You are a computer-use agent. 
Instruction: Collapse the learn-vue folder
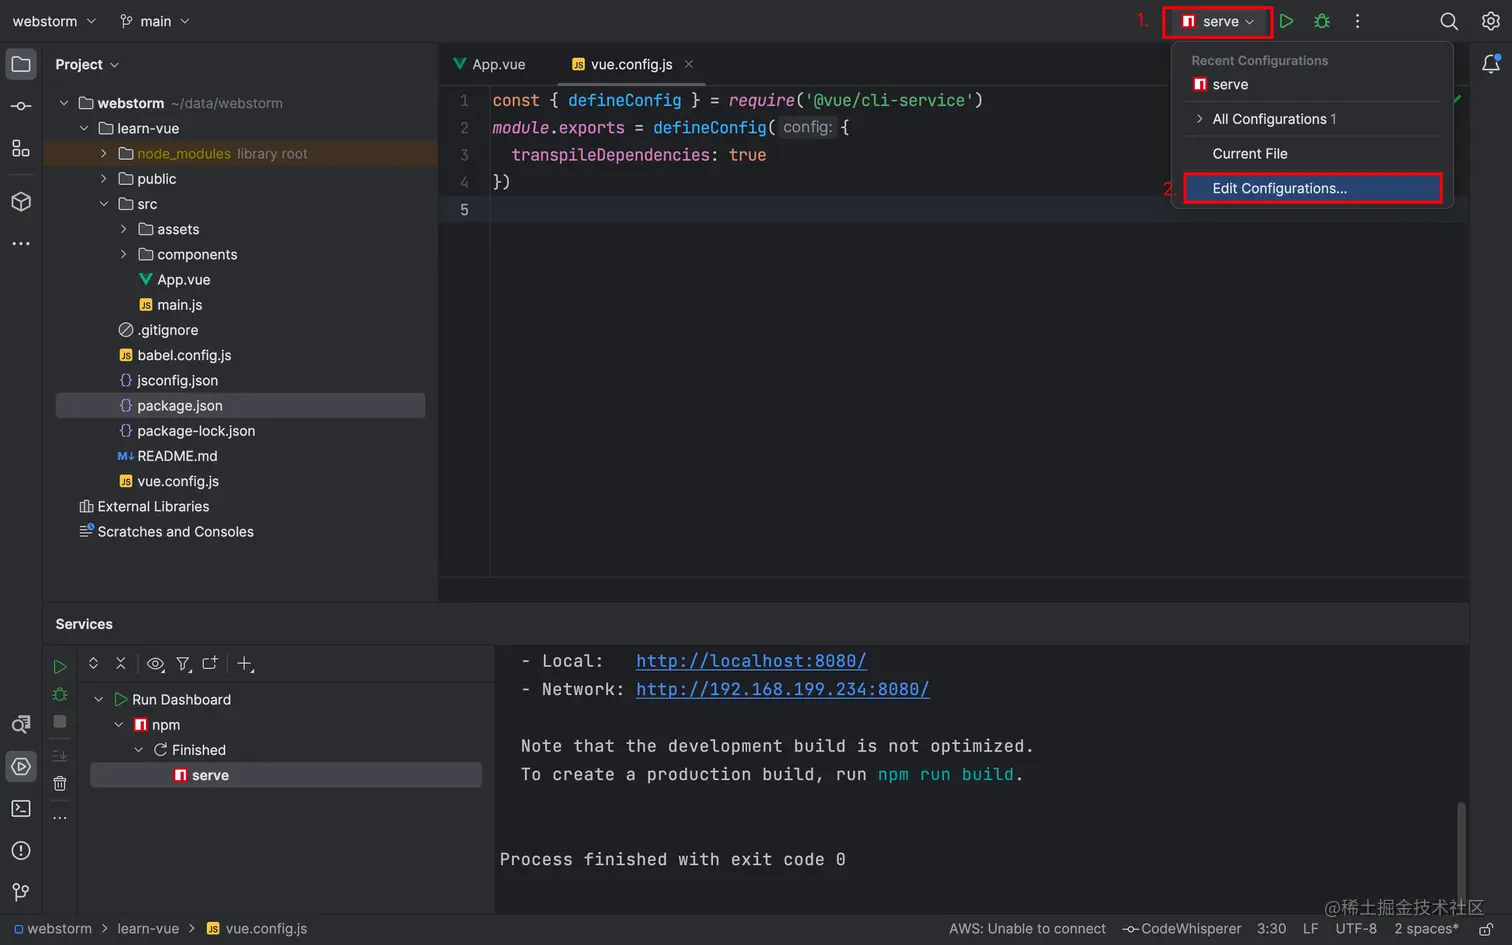pos(84,128)
